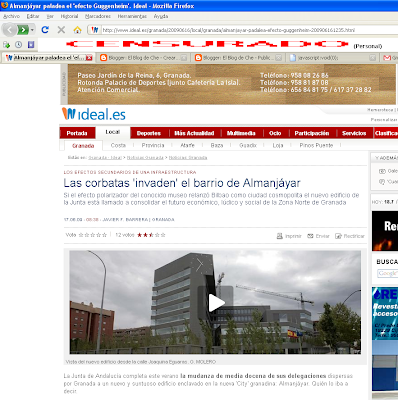Select the Atarfe subsection
Viewport: 398px width, 400px height.
[188, 145]
